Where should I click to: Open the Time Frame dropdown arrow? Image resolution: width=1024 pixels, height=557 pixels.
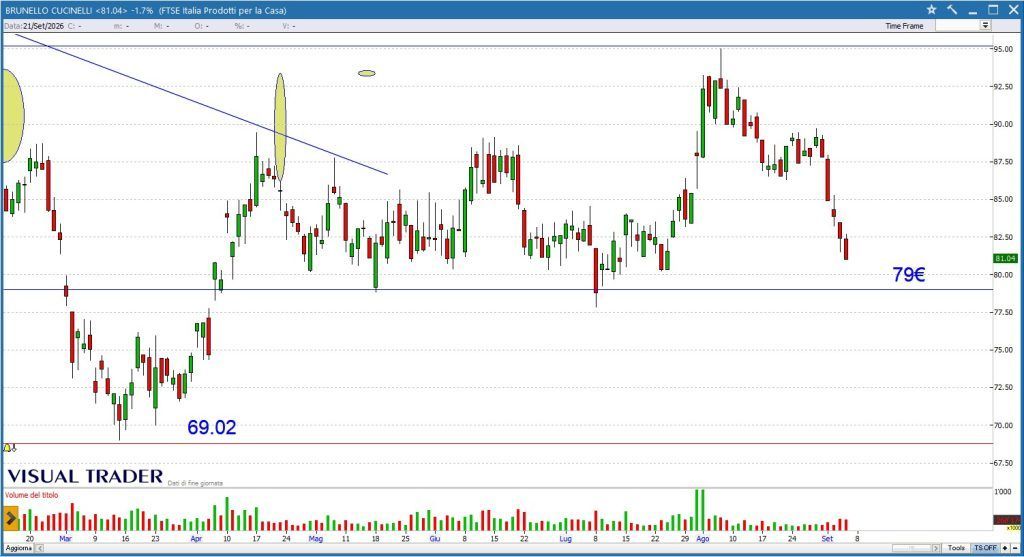coord(985,25)
